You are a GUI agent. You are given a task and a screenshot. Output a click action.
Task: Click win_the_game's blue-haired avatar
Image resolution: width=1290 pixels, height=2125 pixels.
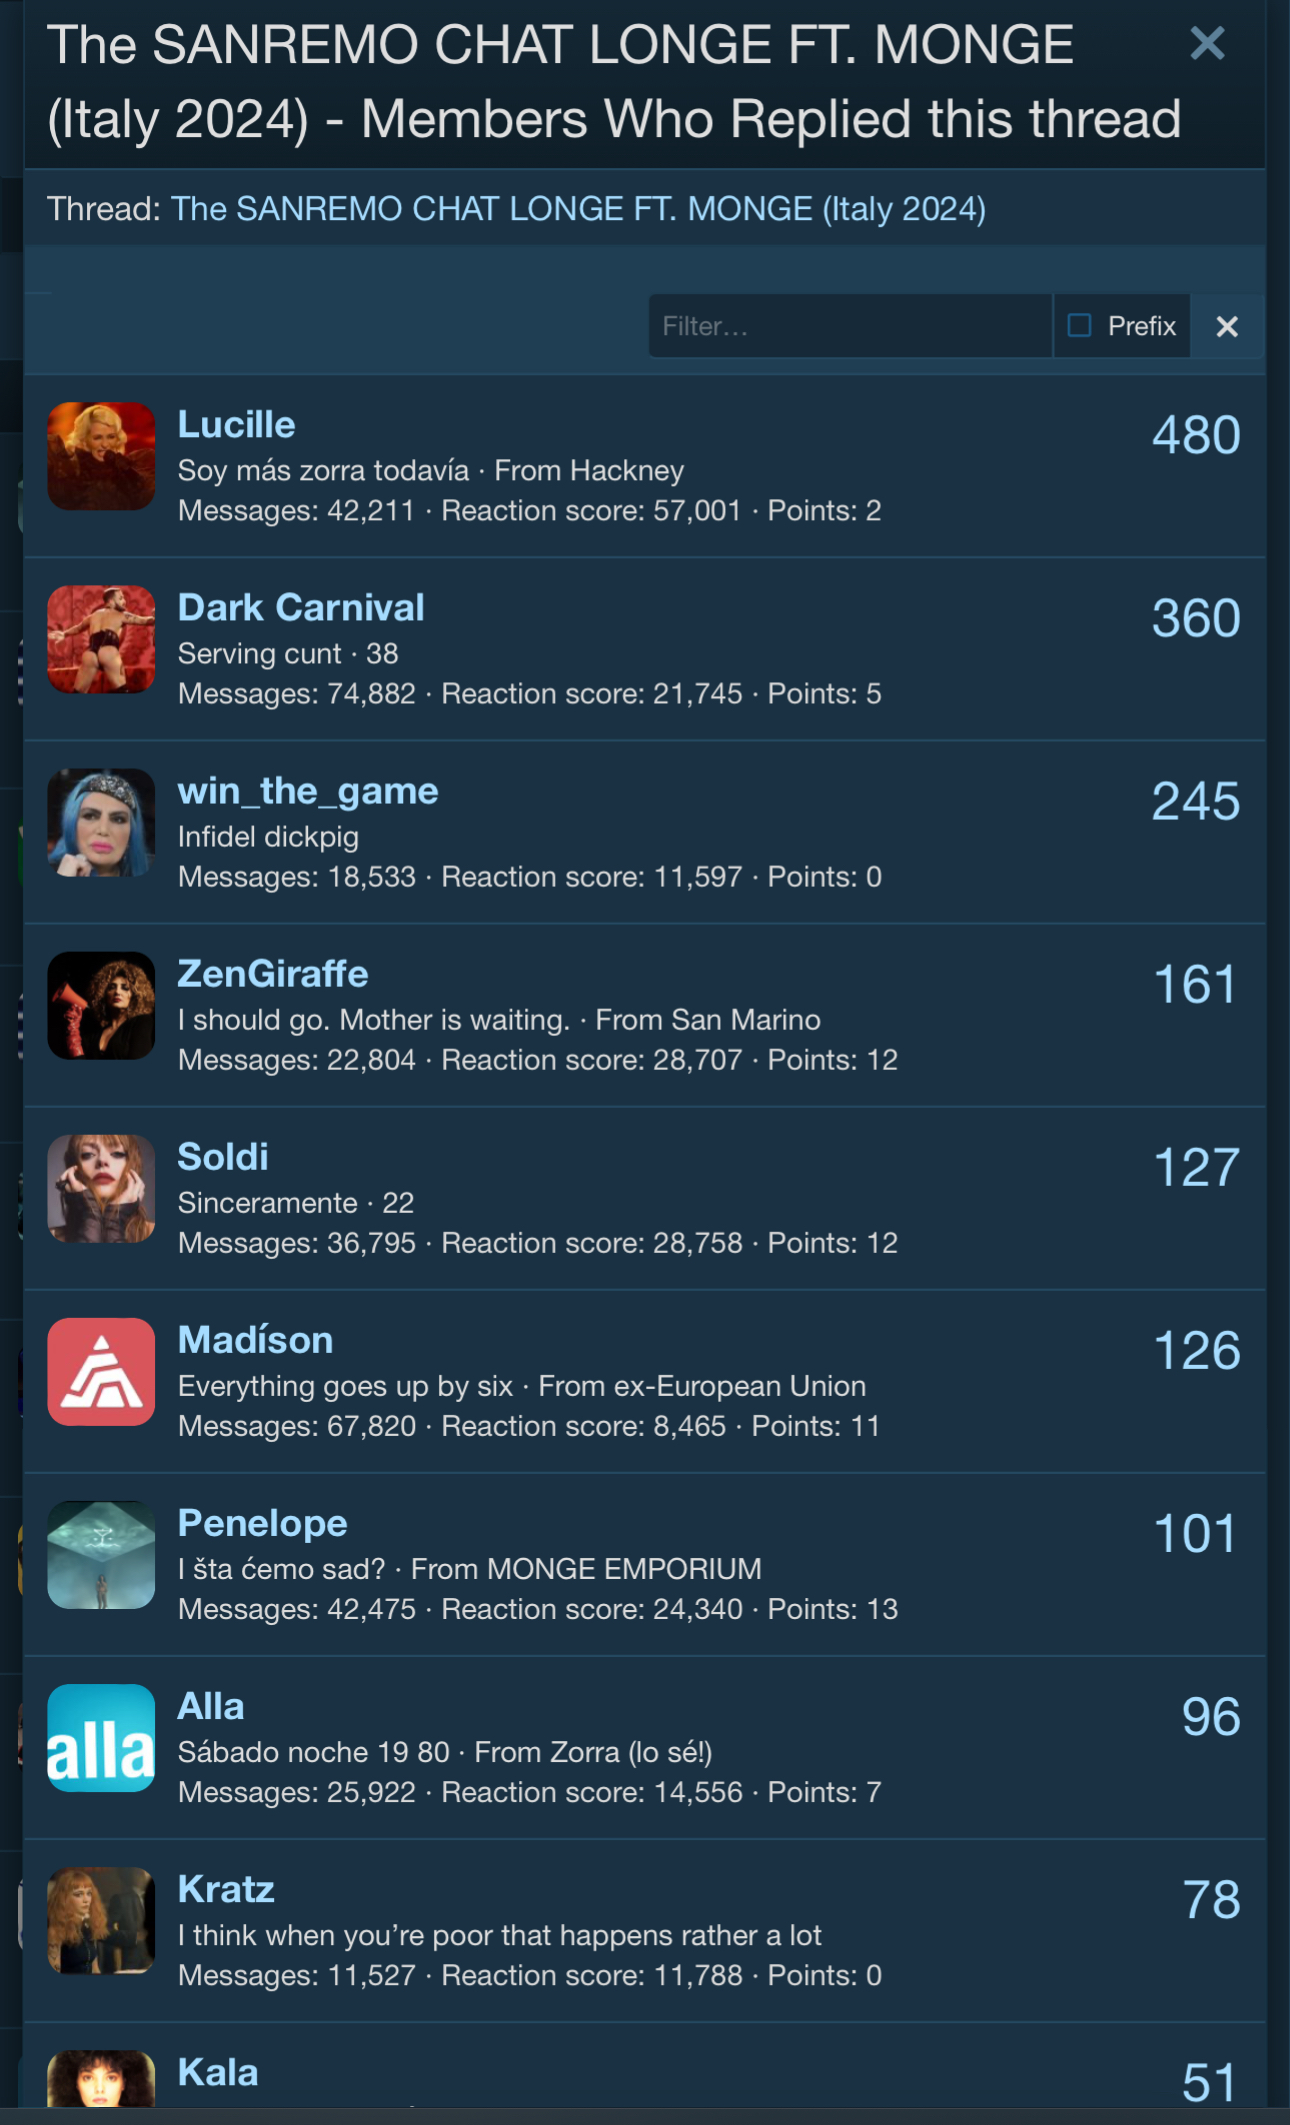click(101, 822)
